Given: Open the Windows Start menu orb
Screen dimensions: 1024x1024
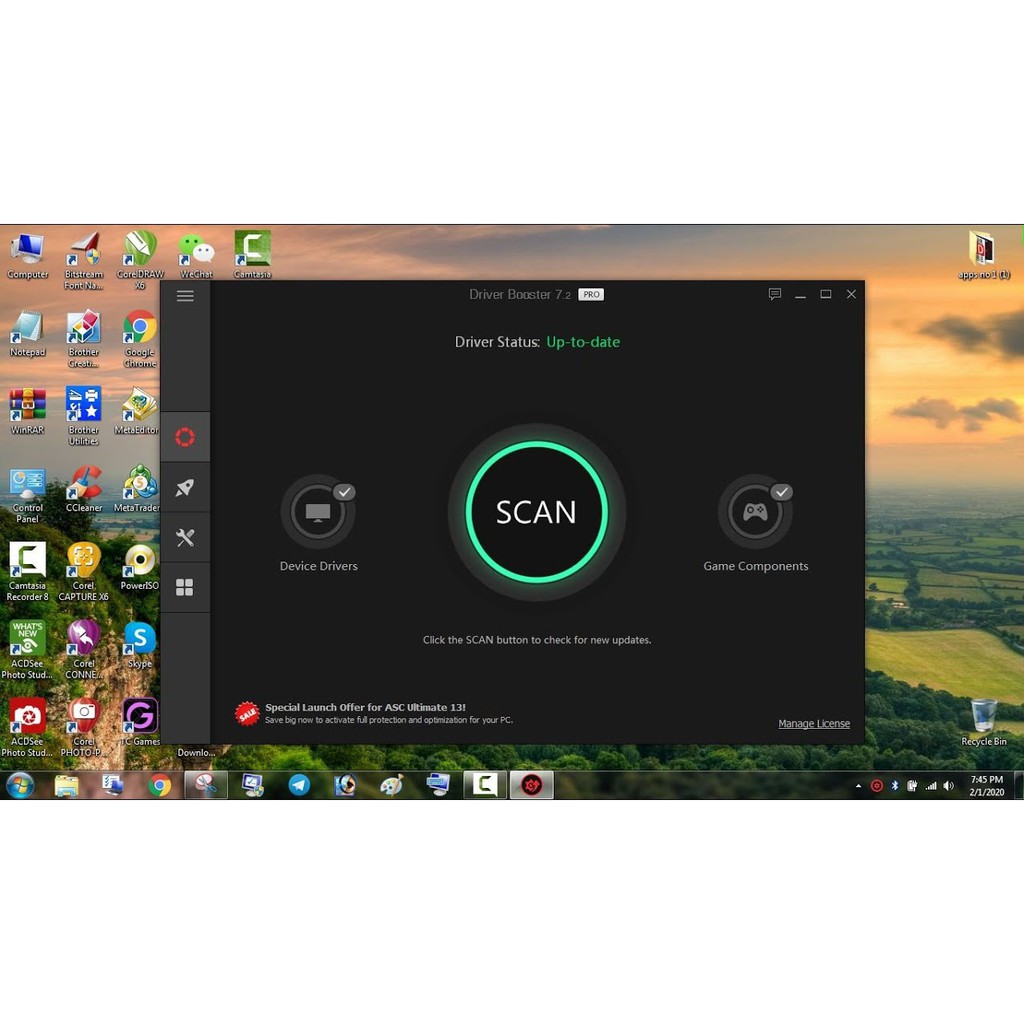Looking at the screenshot, I should 20,785.
